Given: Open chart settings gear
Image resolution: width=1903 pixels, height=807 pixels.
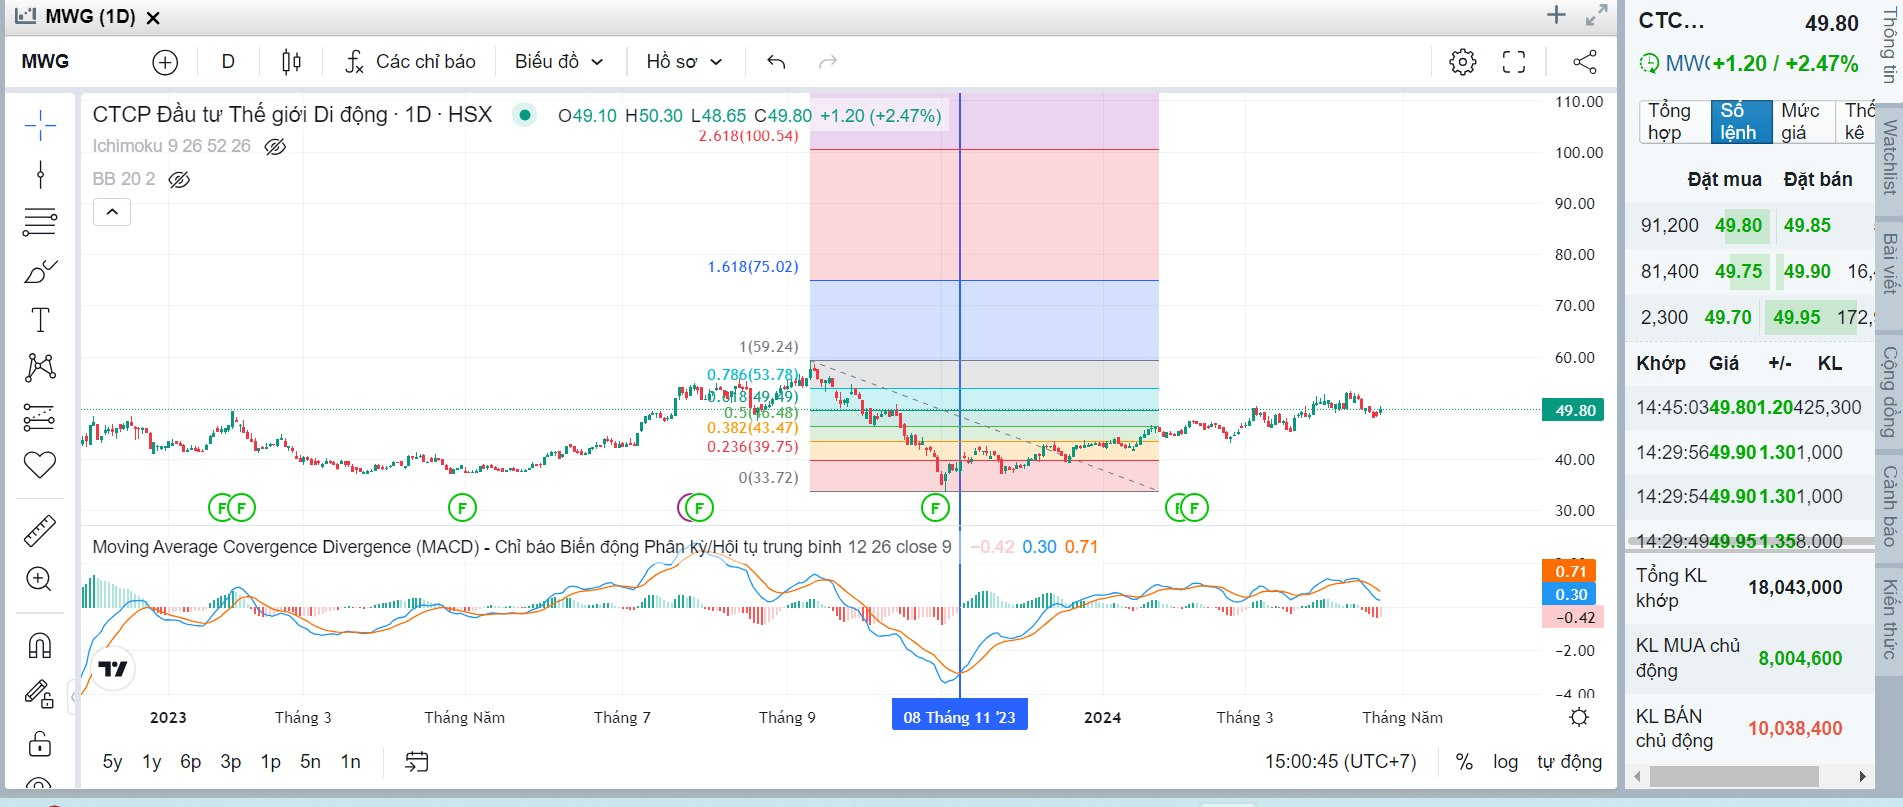Looking at the screenshot, I should (x=1462, y=62).
